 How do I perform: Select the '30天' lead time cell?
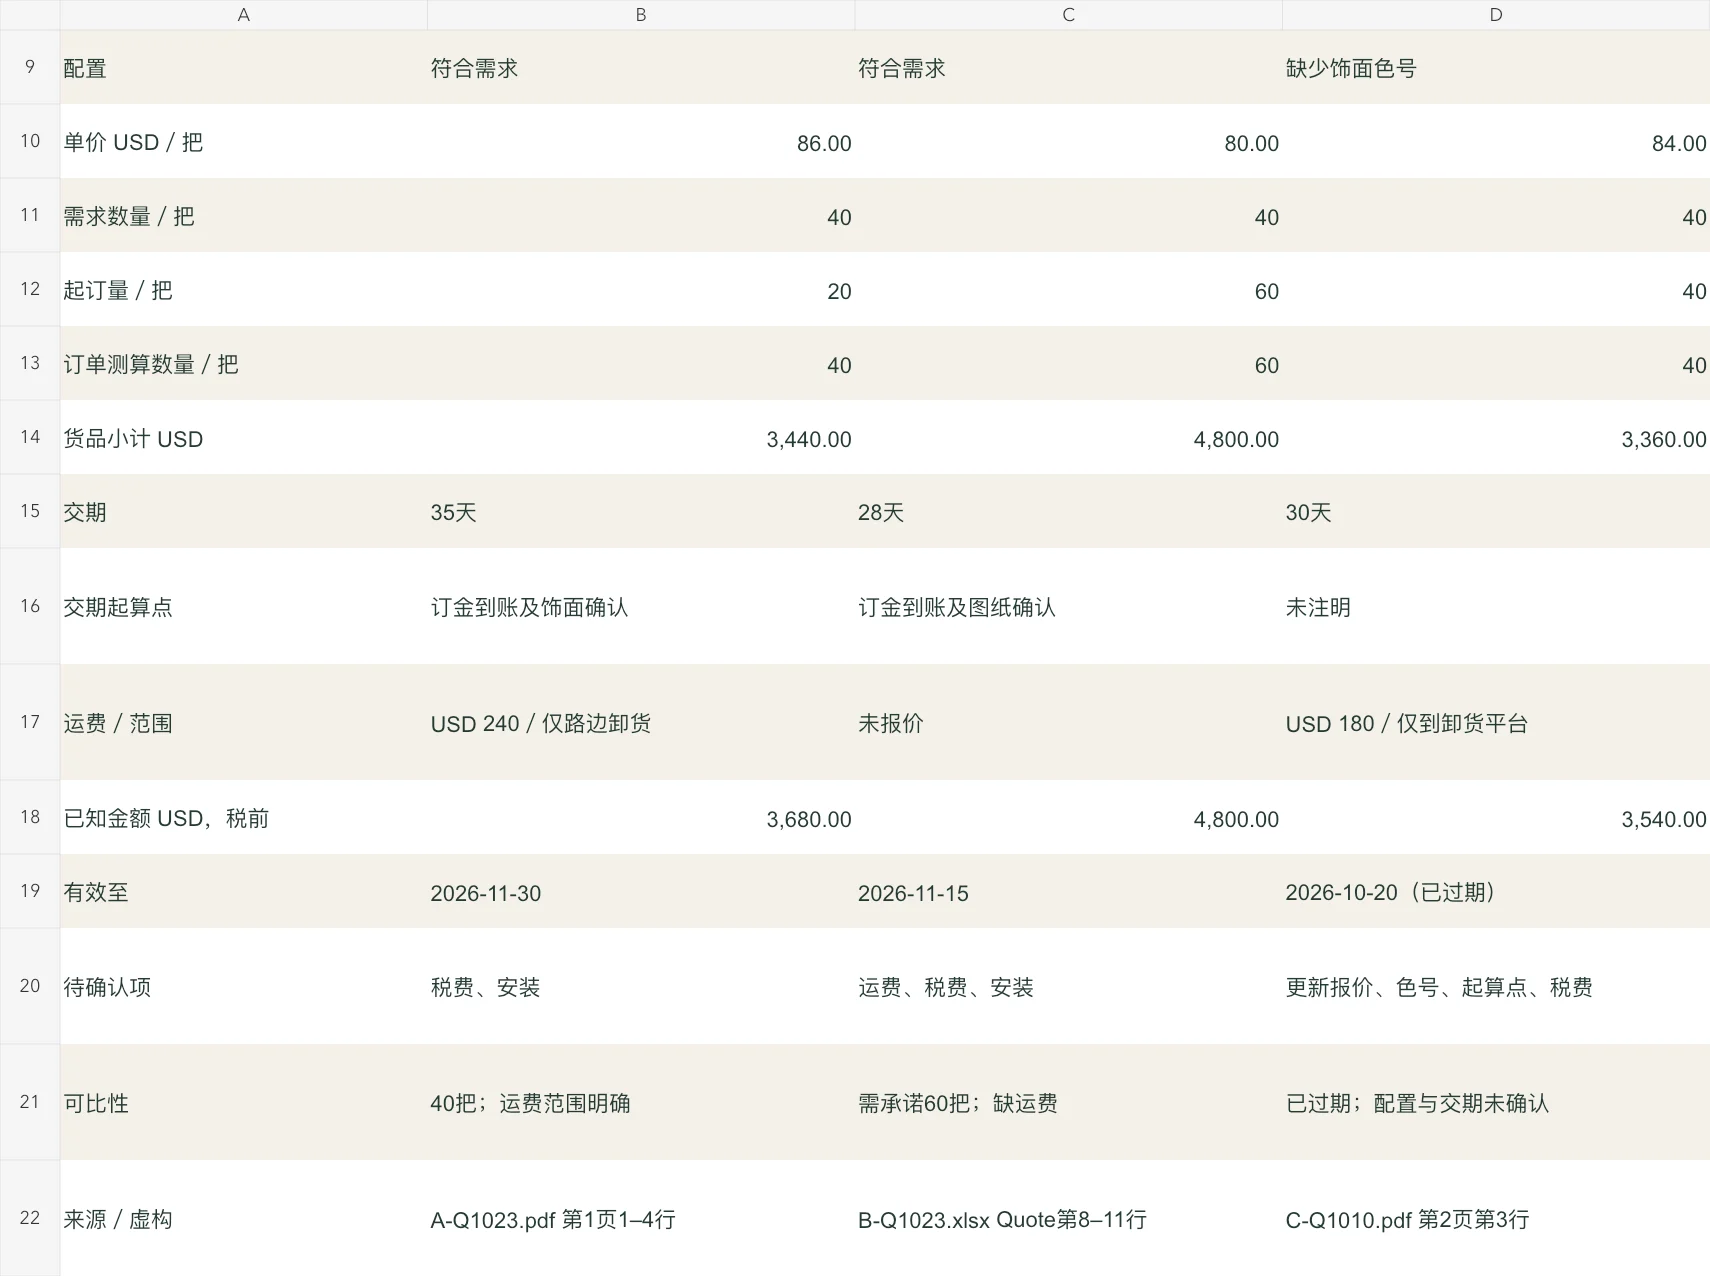[1496, 512]
